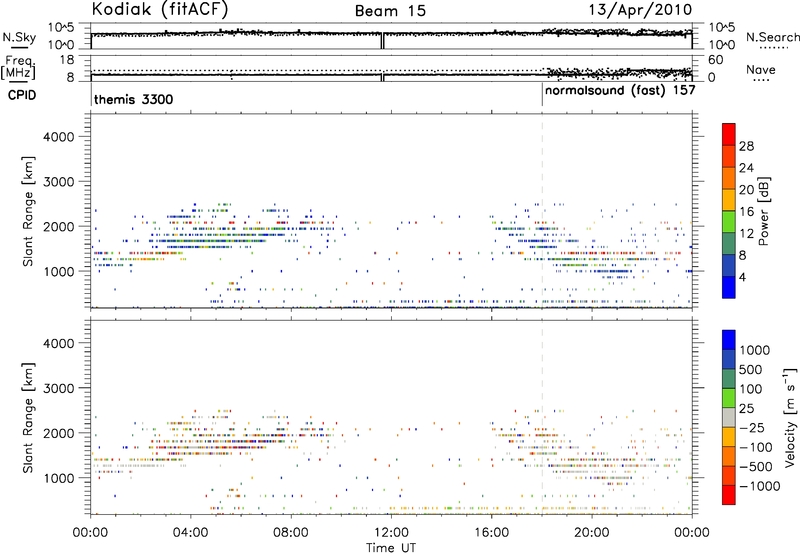The image size is (800, 554).
Task: Click the '60' Nave axis tick
Action: 716,60
